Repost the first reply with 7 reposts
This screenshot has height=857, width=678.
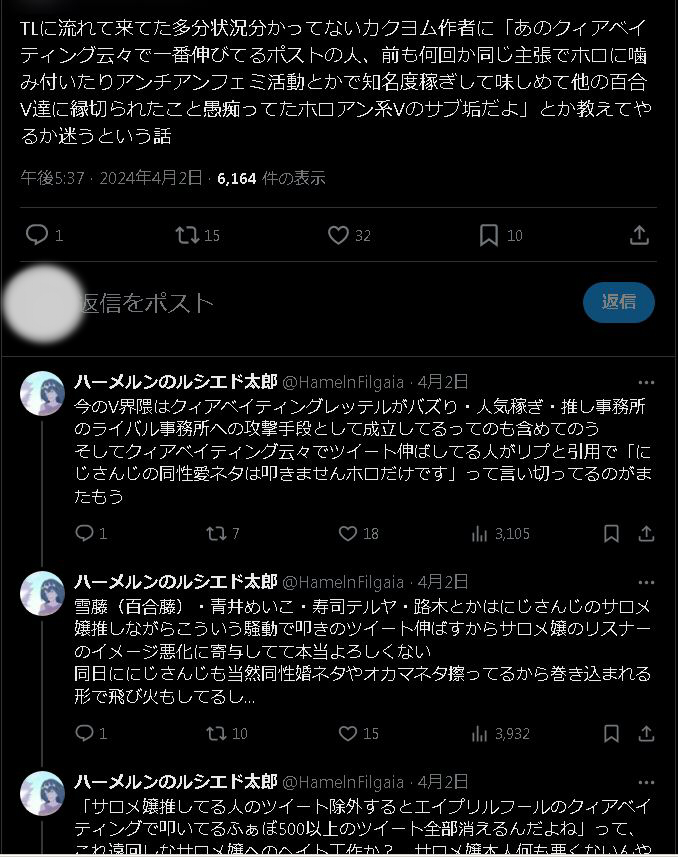point(215,533)
